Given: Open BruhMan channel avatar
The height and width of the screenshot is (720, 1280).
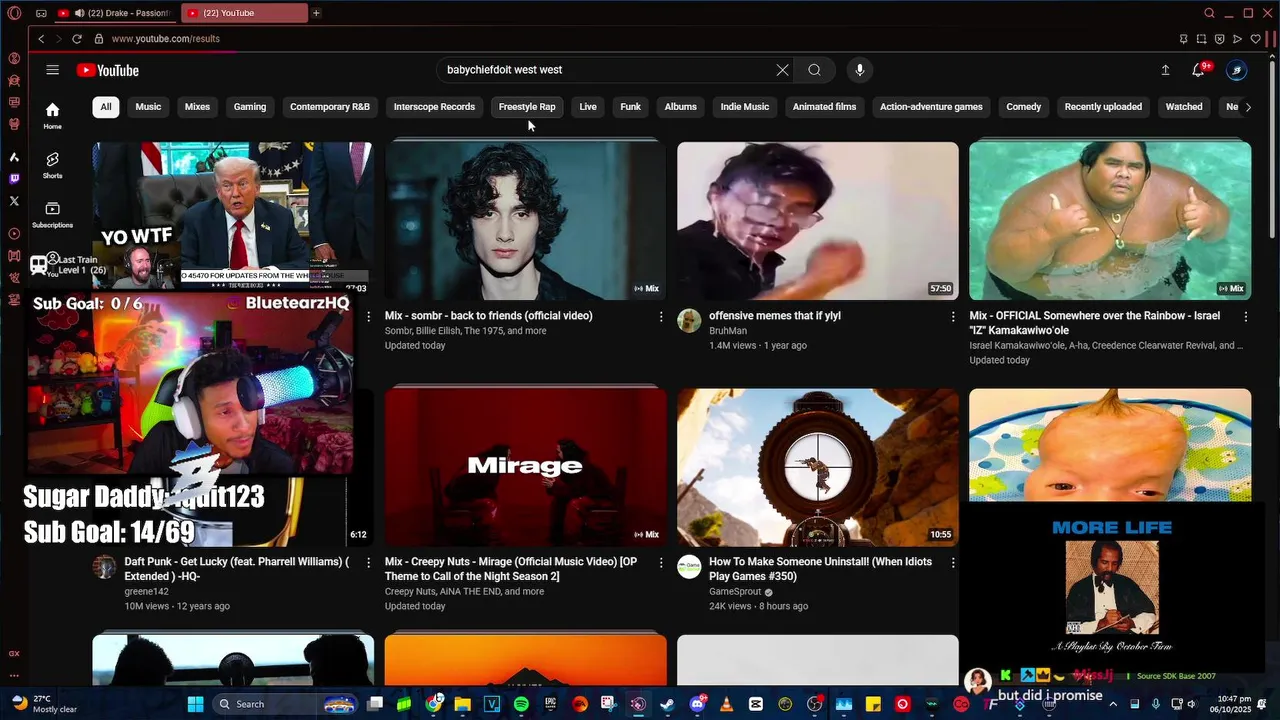Looking at the screenshot, I should [x=689, y=320].
